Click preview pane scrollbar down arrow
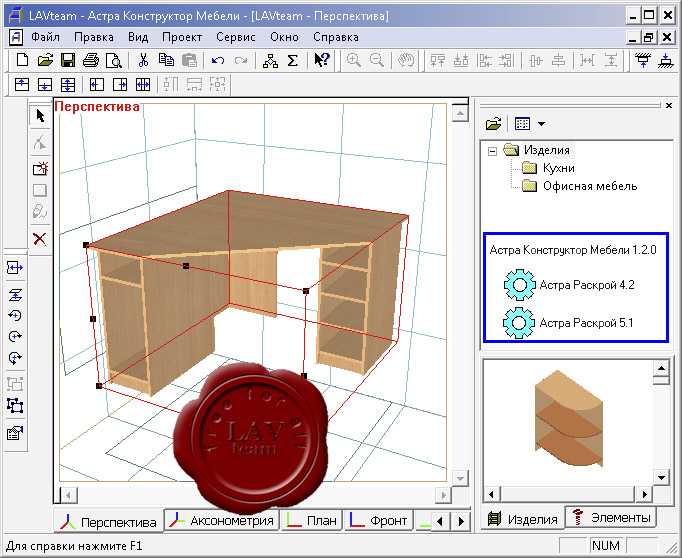The image size is (682, 558). 661,478
